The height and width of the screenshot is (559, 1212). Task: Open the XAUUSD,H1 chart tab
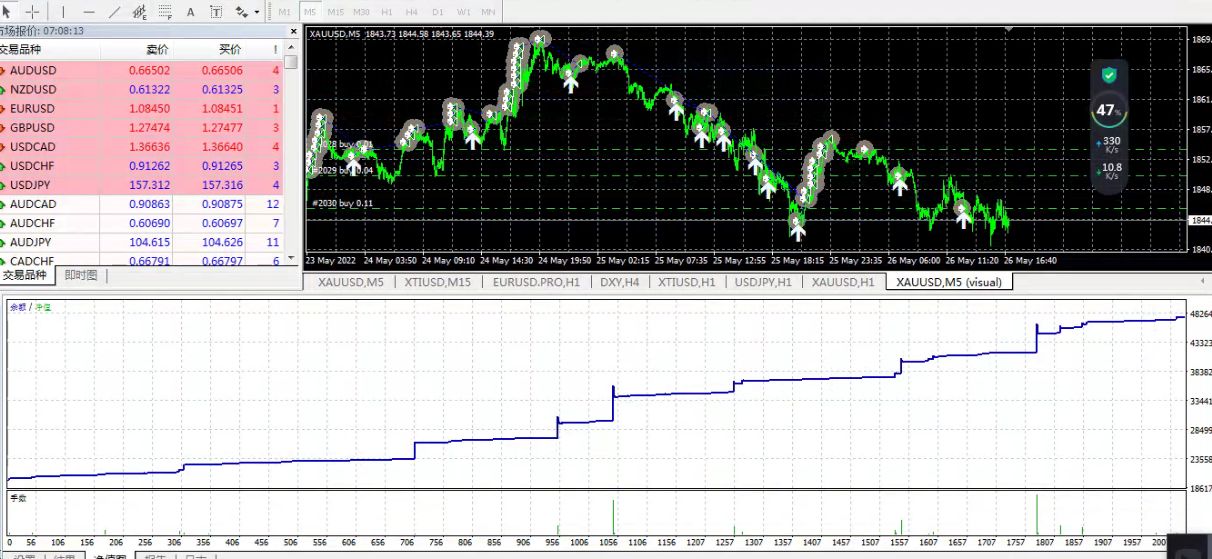pos(843,282)
